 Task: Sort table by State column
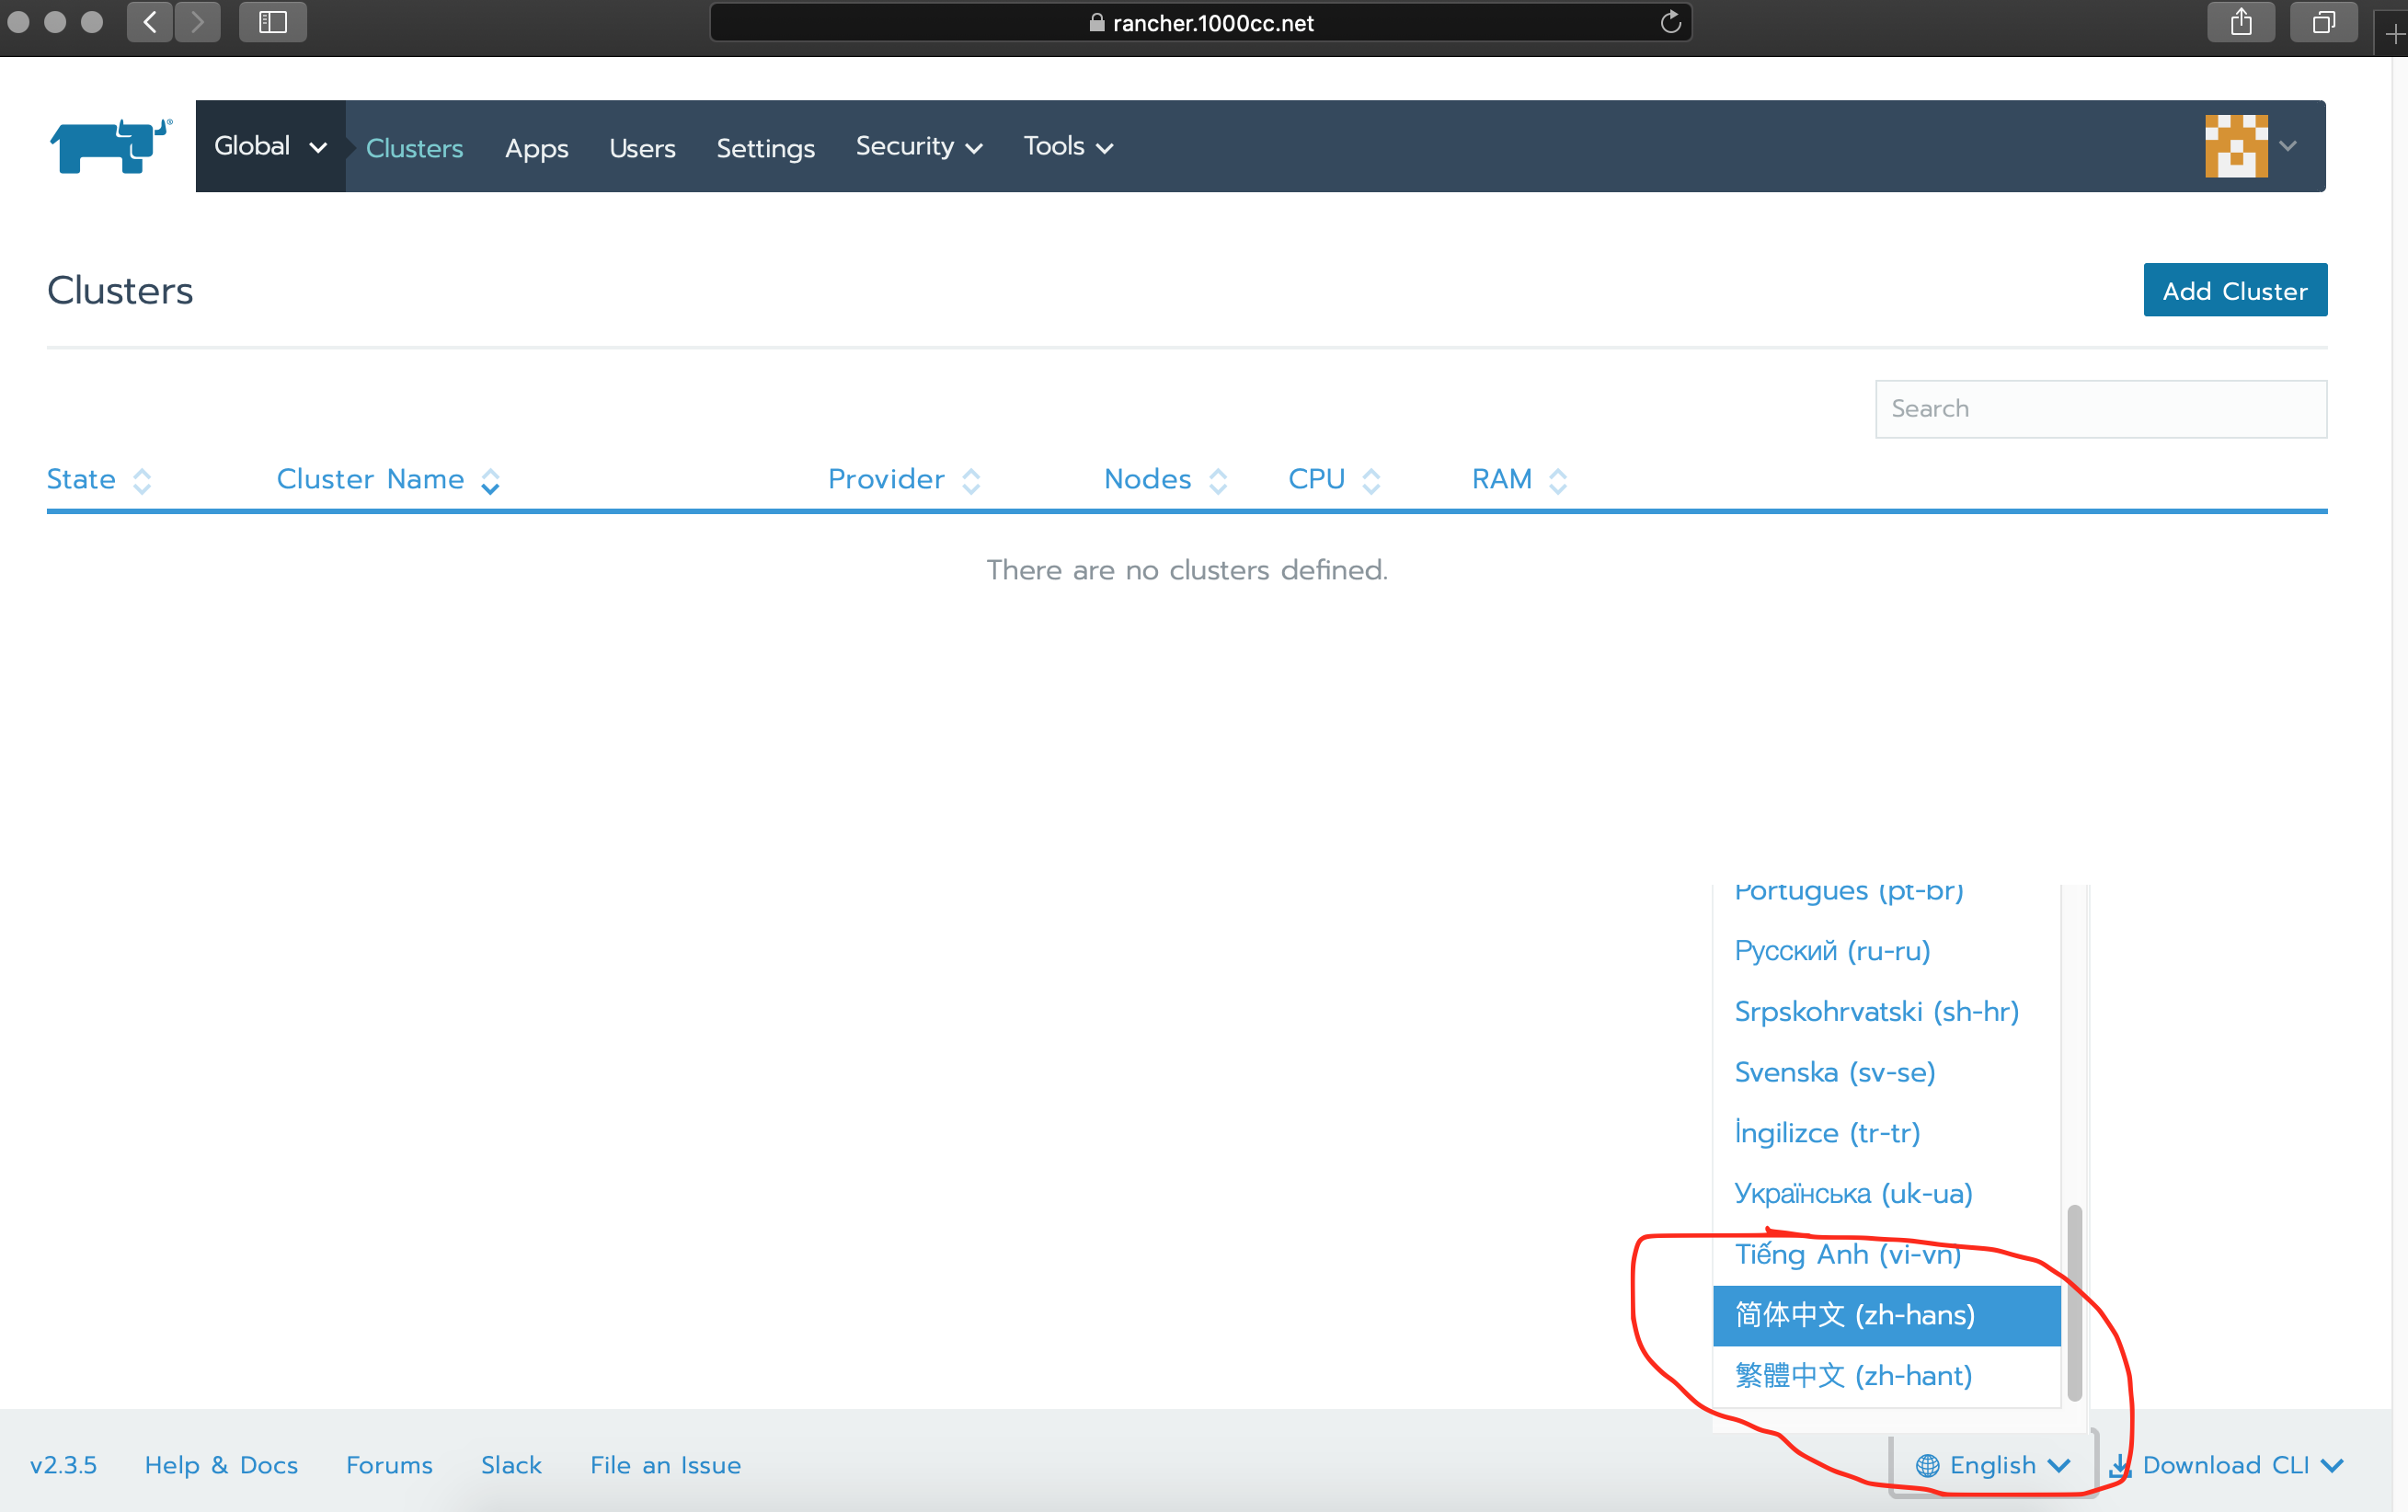tap(99, 480)
